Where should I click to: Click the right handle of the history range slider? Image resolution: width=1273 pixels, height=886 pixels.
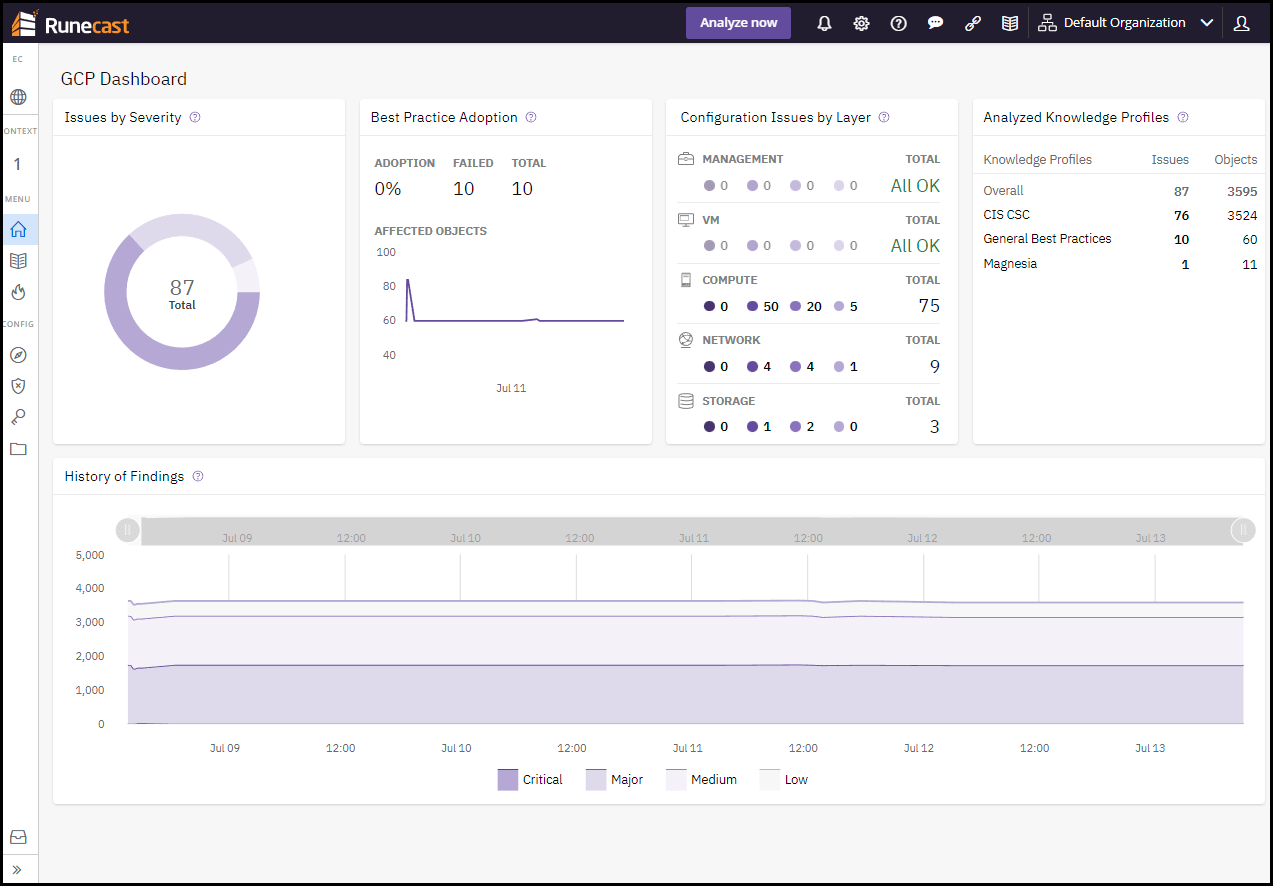coord(1243,530)
